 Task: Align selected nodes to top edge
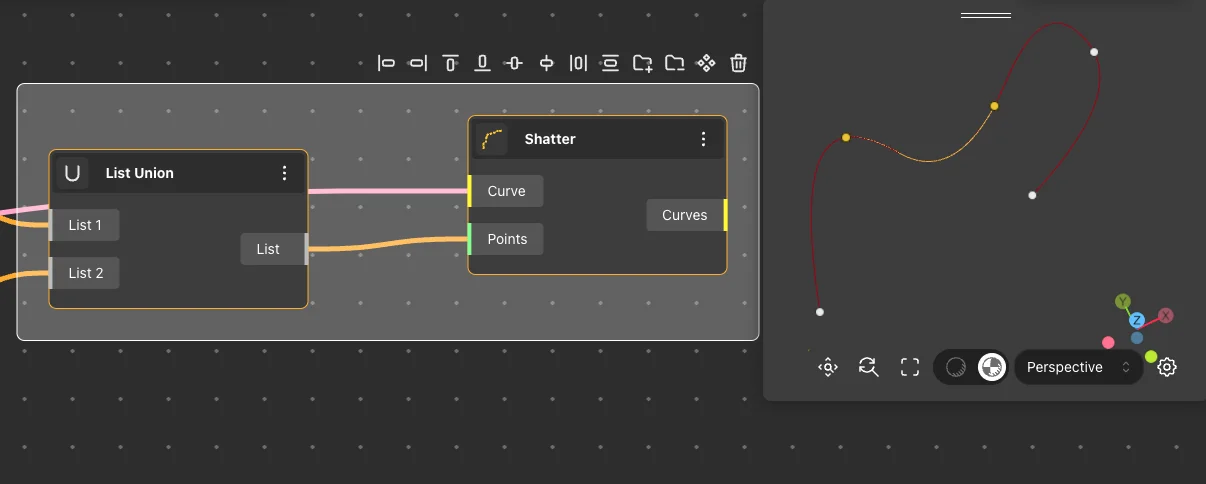450,64
